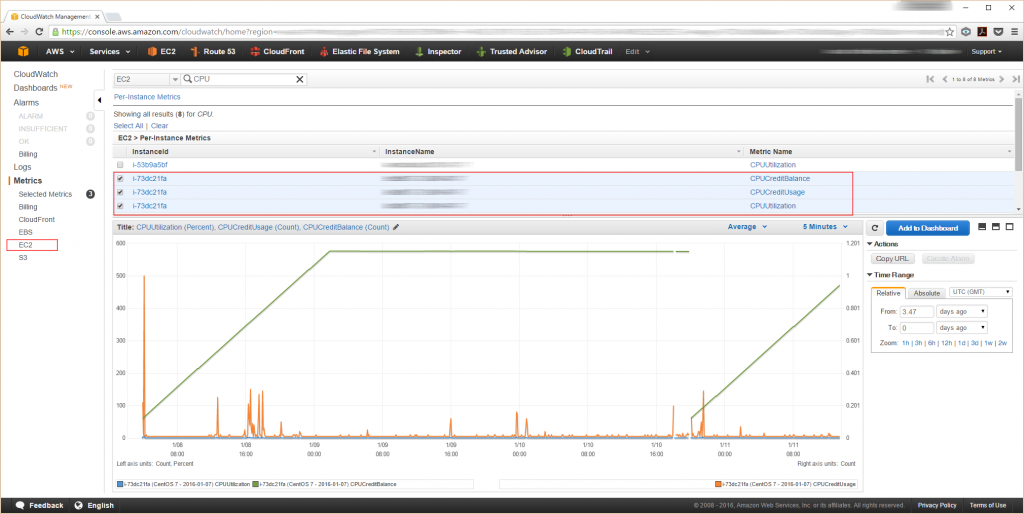Click the Feedback speech bubble in footer

tap(20, 506)
